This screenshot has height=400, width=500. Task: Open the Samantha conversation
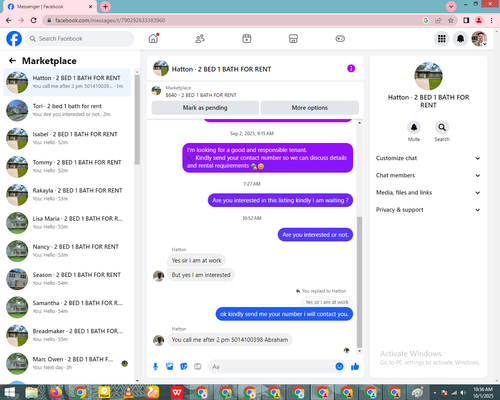point(67,307)
